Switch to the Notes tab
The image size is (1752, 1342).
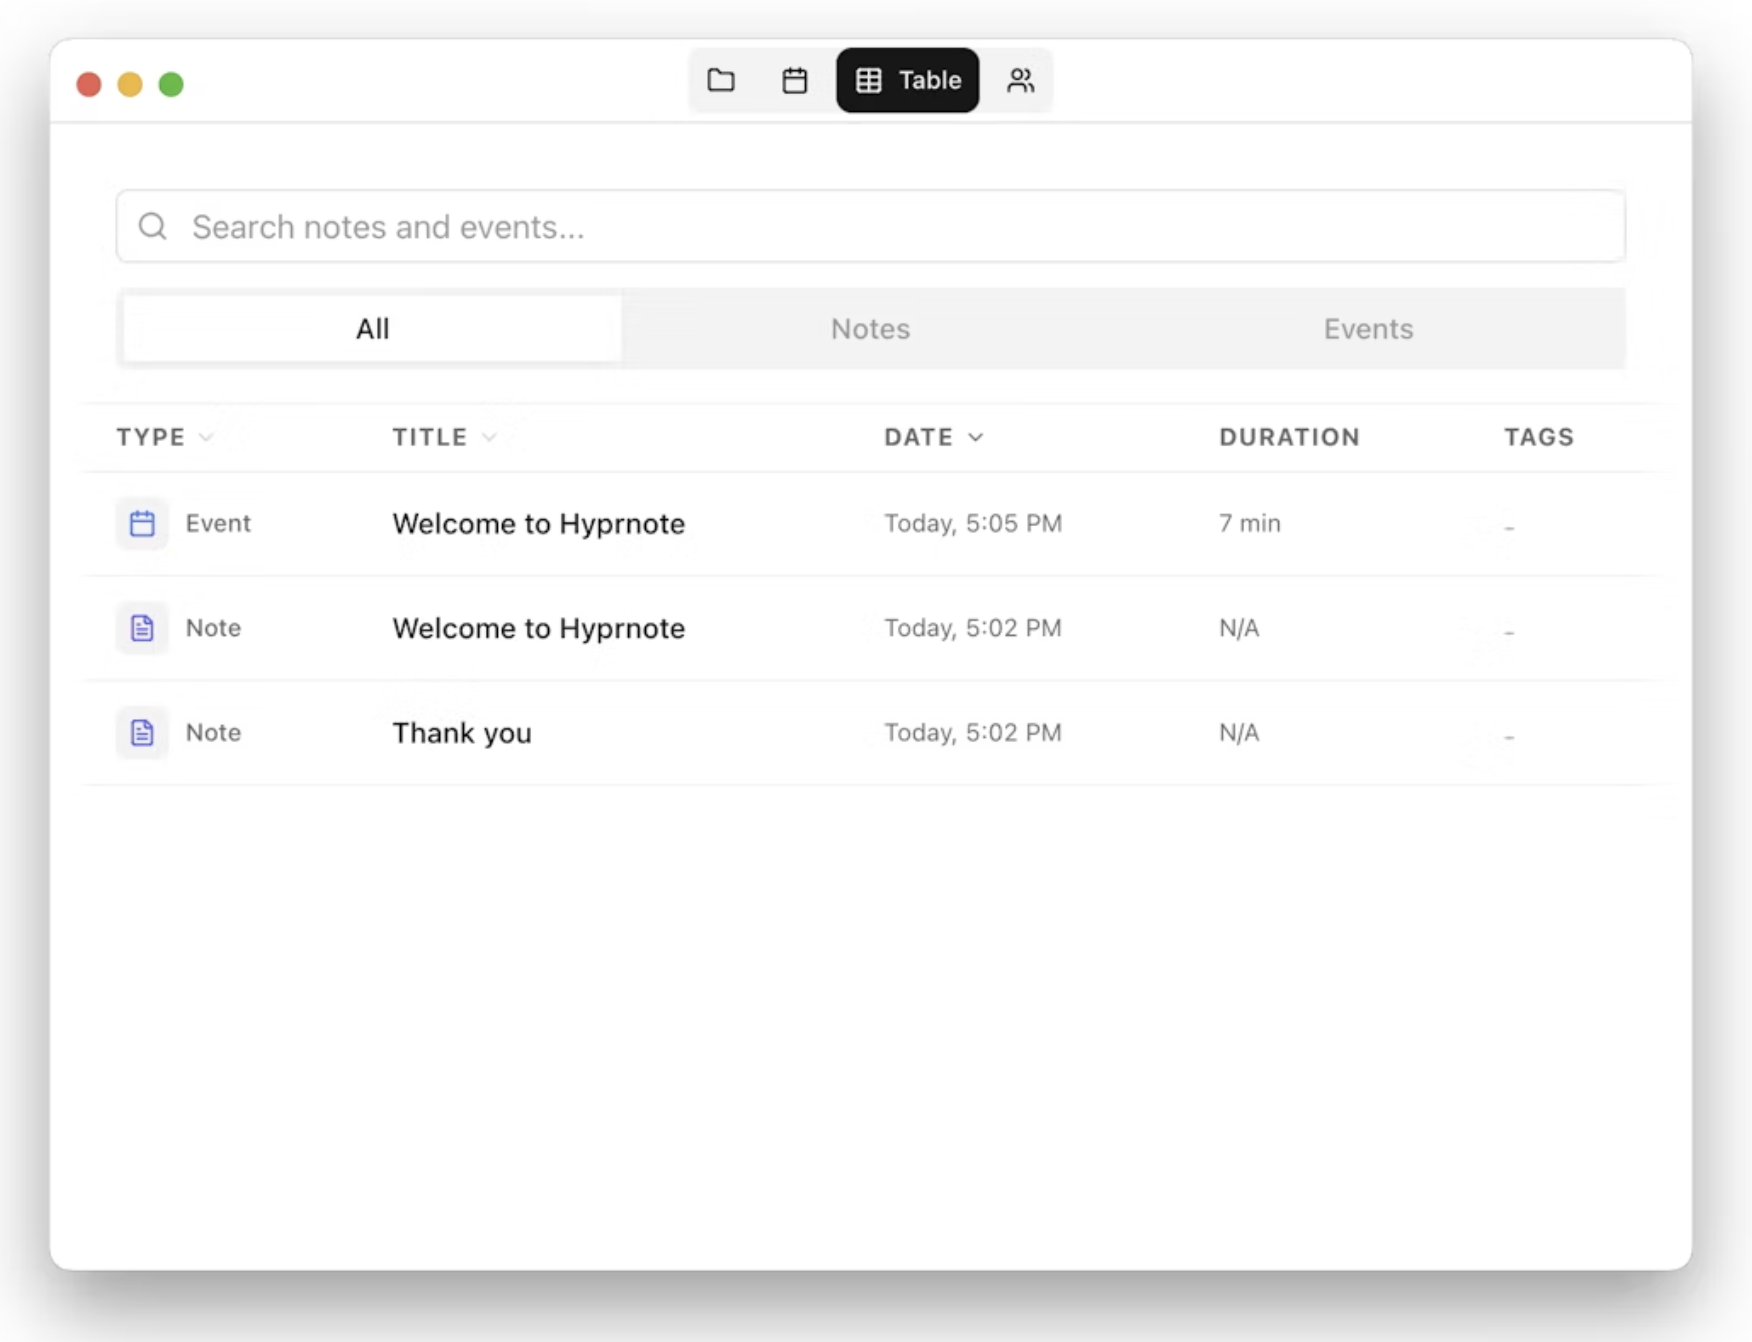[x=870, y=329]
